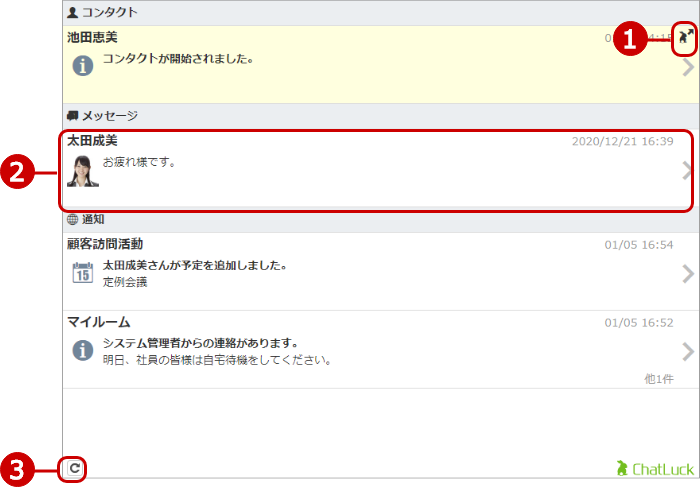Screen dimensions: 700x487
Task: Click the お疲れ様です。 message text
Action: tap(139, 161)
